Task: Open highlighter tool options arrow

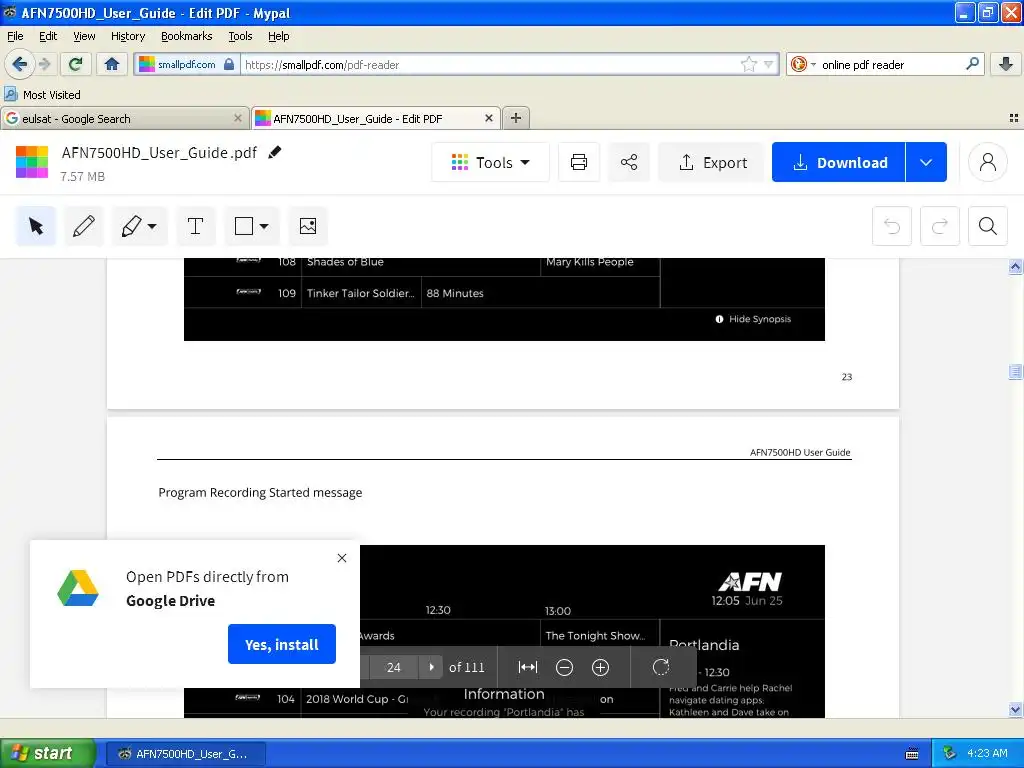Action: point(152,227)
